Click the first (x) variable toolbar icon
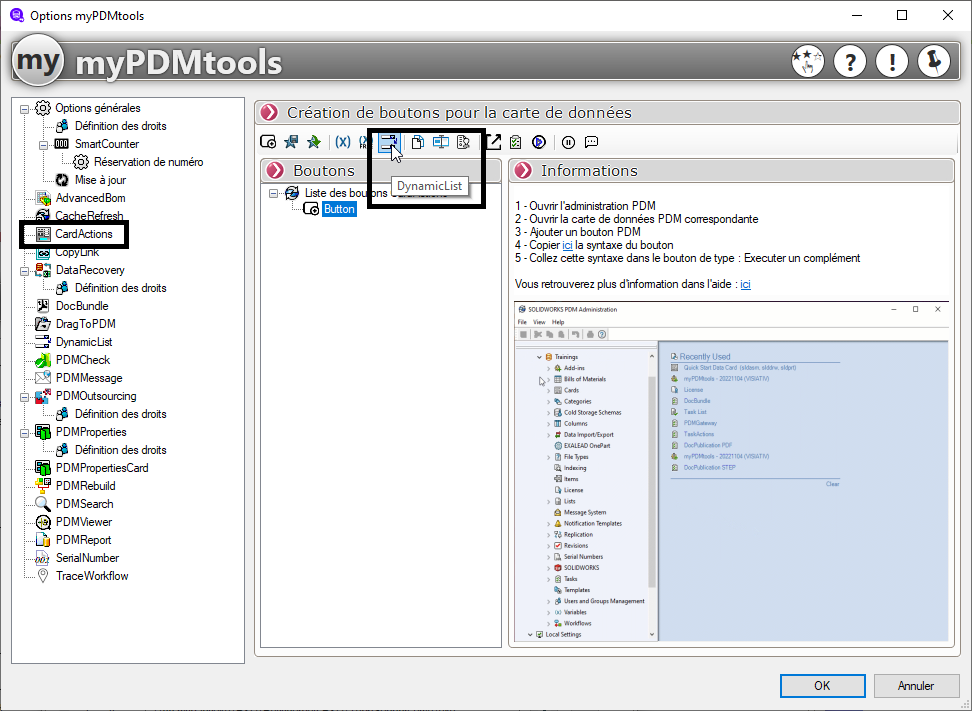Viewport: 972px width, 711px height. [x=342, y=142]
